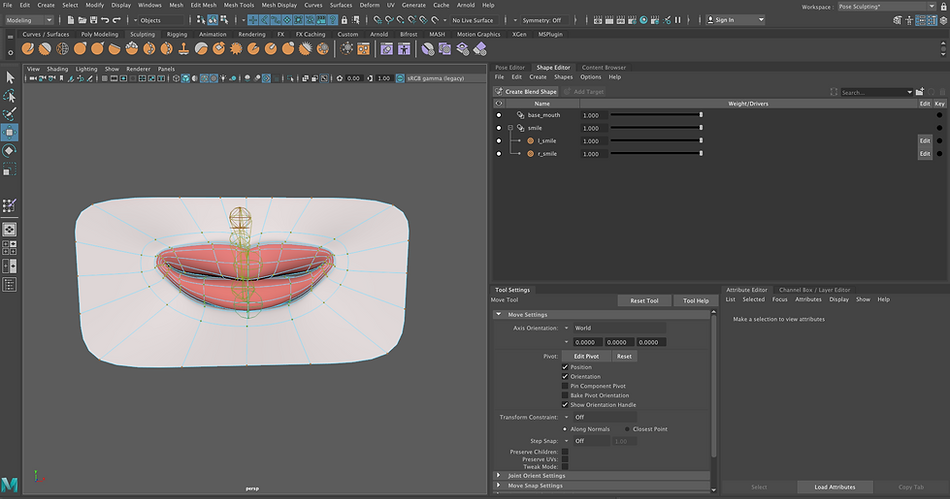Open the Transform Constraint dropdown
The height and width of the screenshot is (499, 950).
(x=600, y=417)
